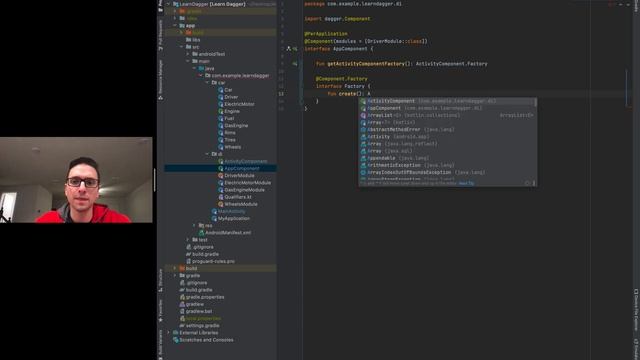
Task: Open the Structure tool window tab
Action: [160, 280]
